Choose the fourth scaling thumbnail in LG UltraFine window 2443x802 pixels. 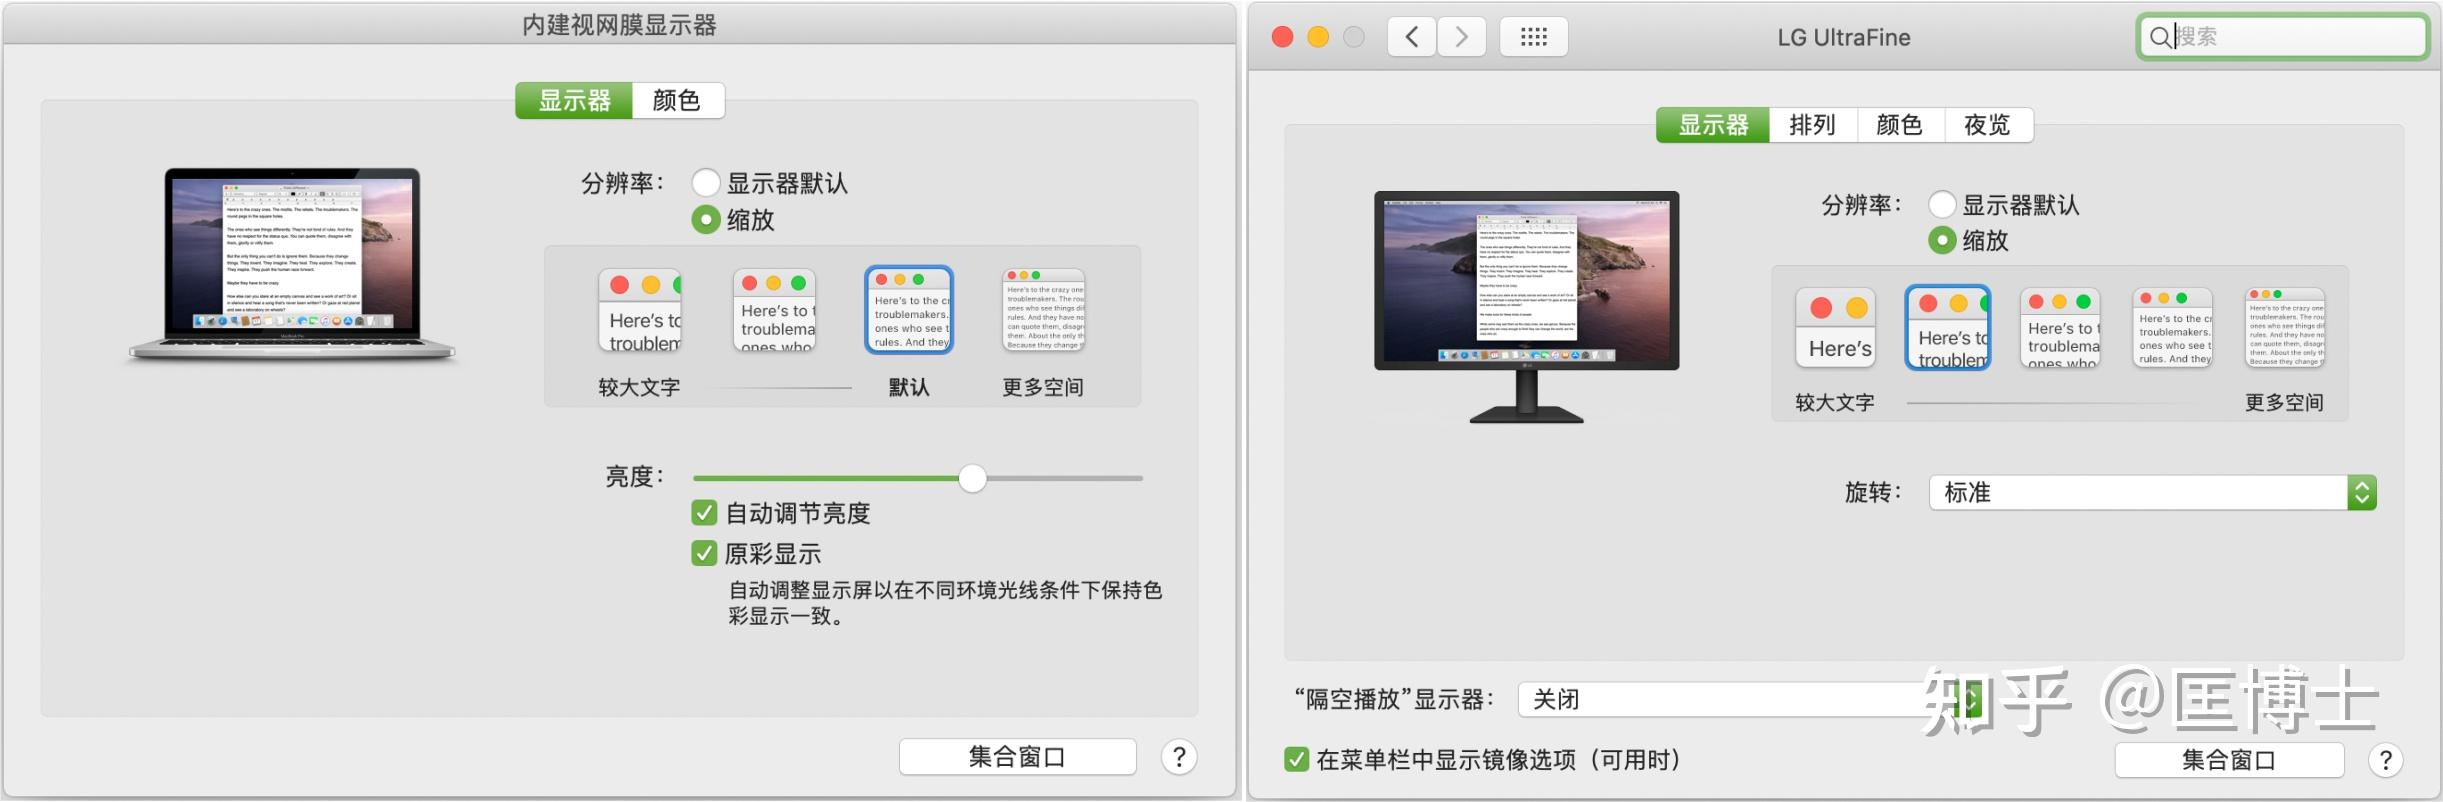[2172, 328]
